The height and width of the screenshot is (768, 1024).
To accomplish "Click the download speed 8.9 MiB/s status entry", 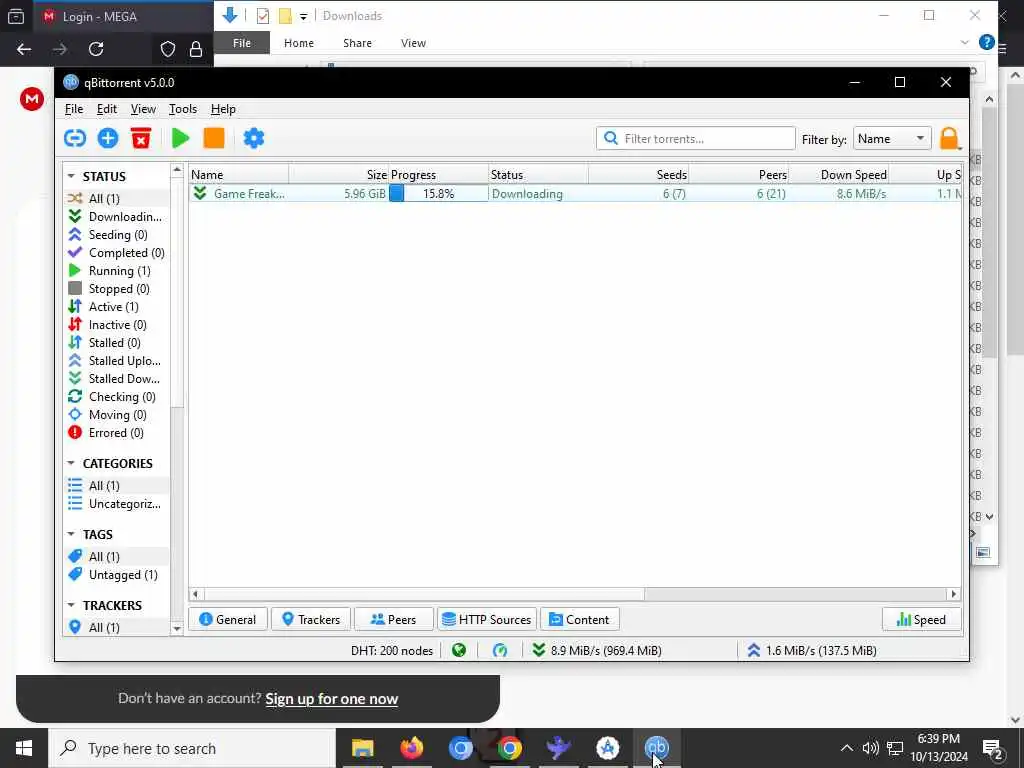I will [597, 650].
